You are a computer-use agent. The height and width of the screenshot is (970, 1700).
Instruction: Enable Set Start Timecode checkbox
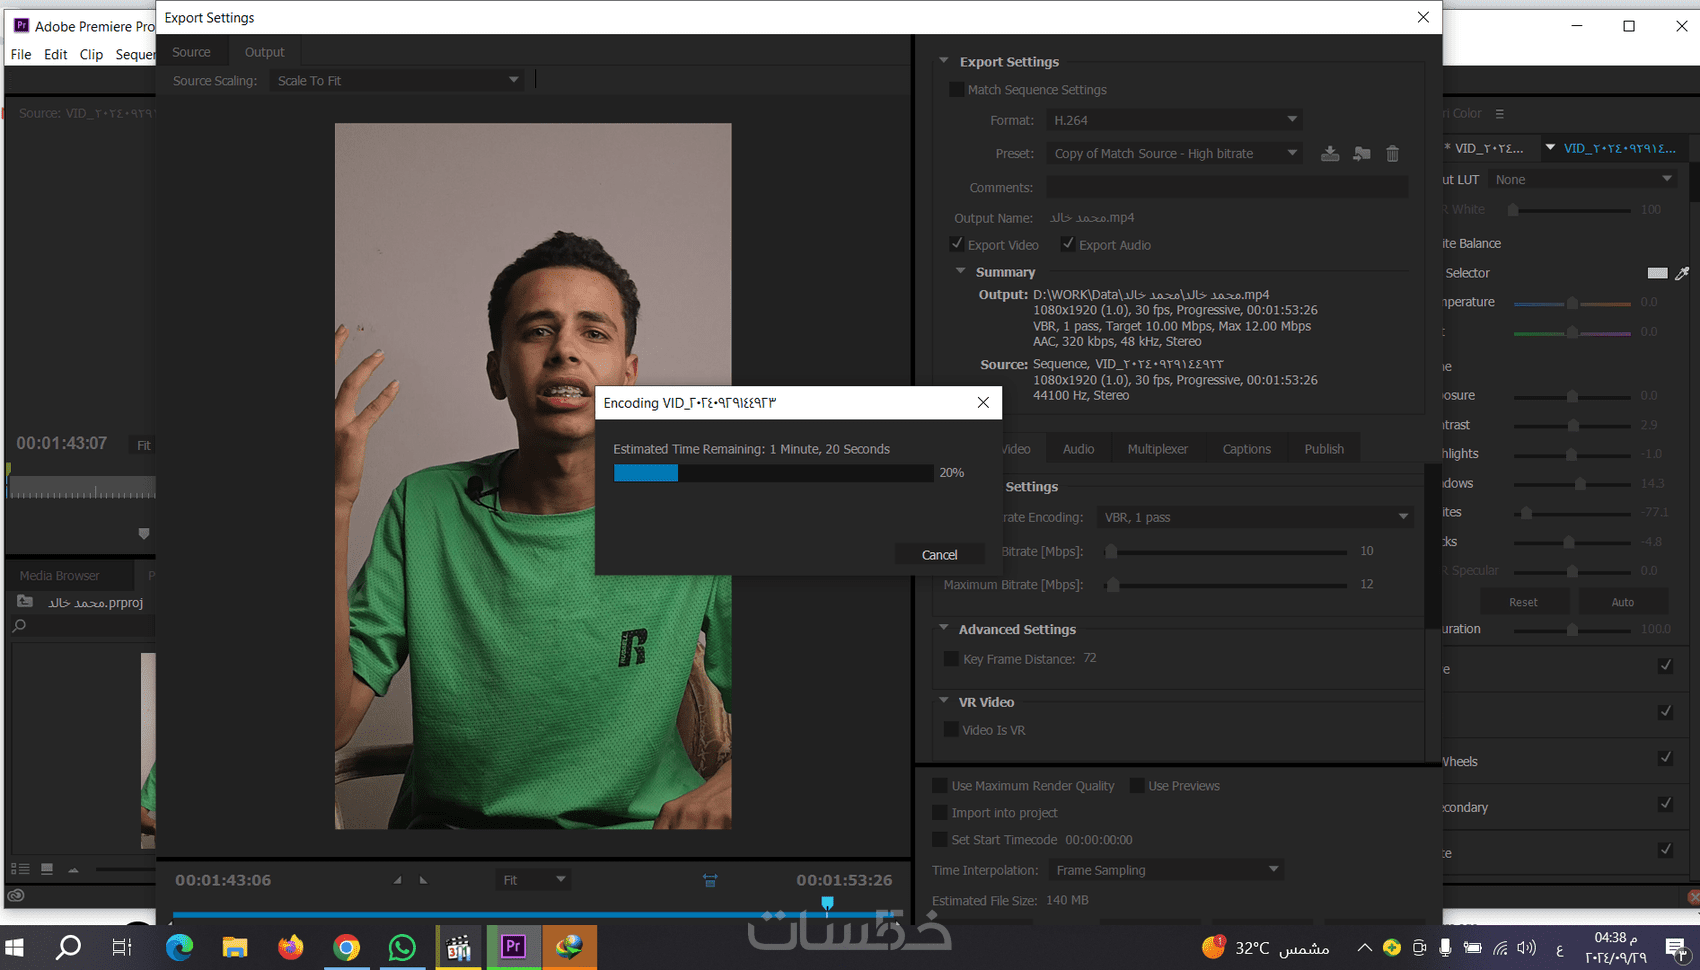(x=940, y=840)
